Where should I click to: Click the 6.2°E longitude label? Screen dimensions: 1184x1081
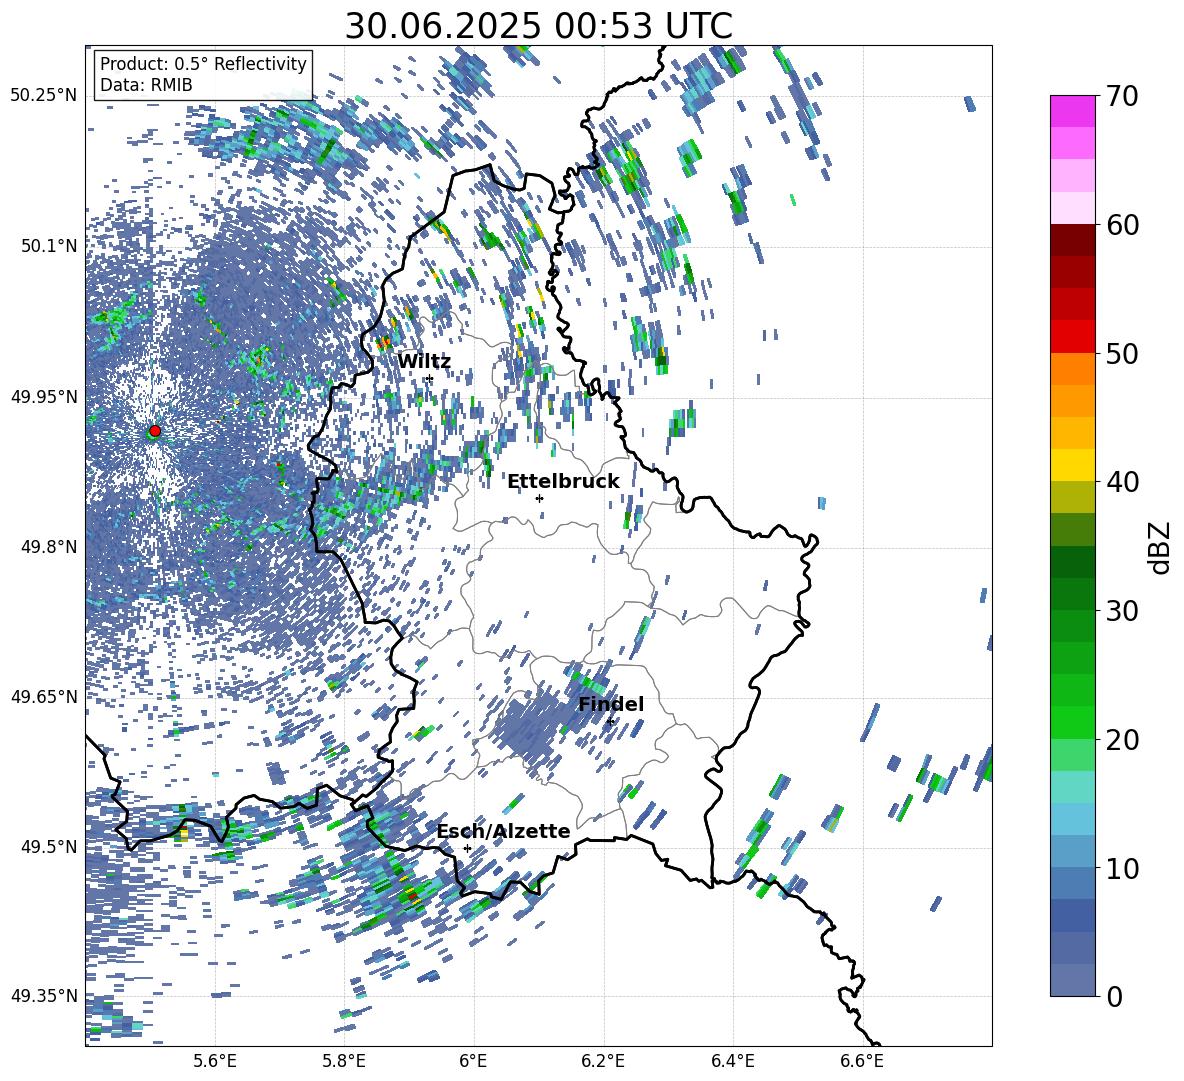pos(603,1061)
